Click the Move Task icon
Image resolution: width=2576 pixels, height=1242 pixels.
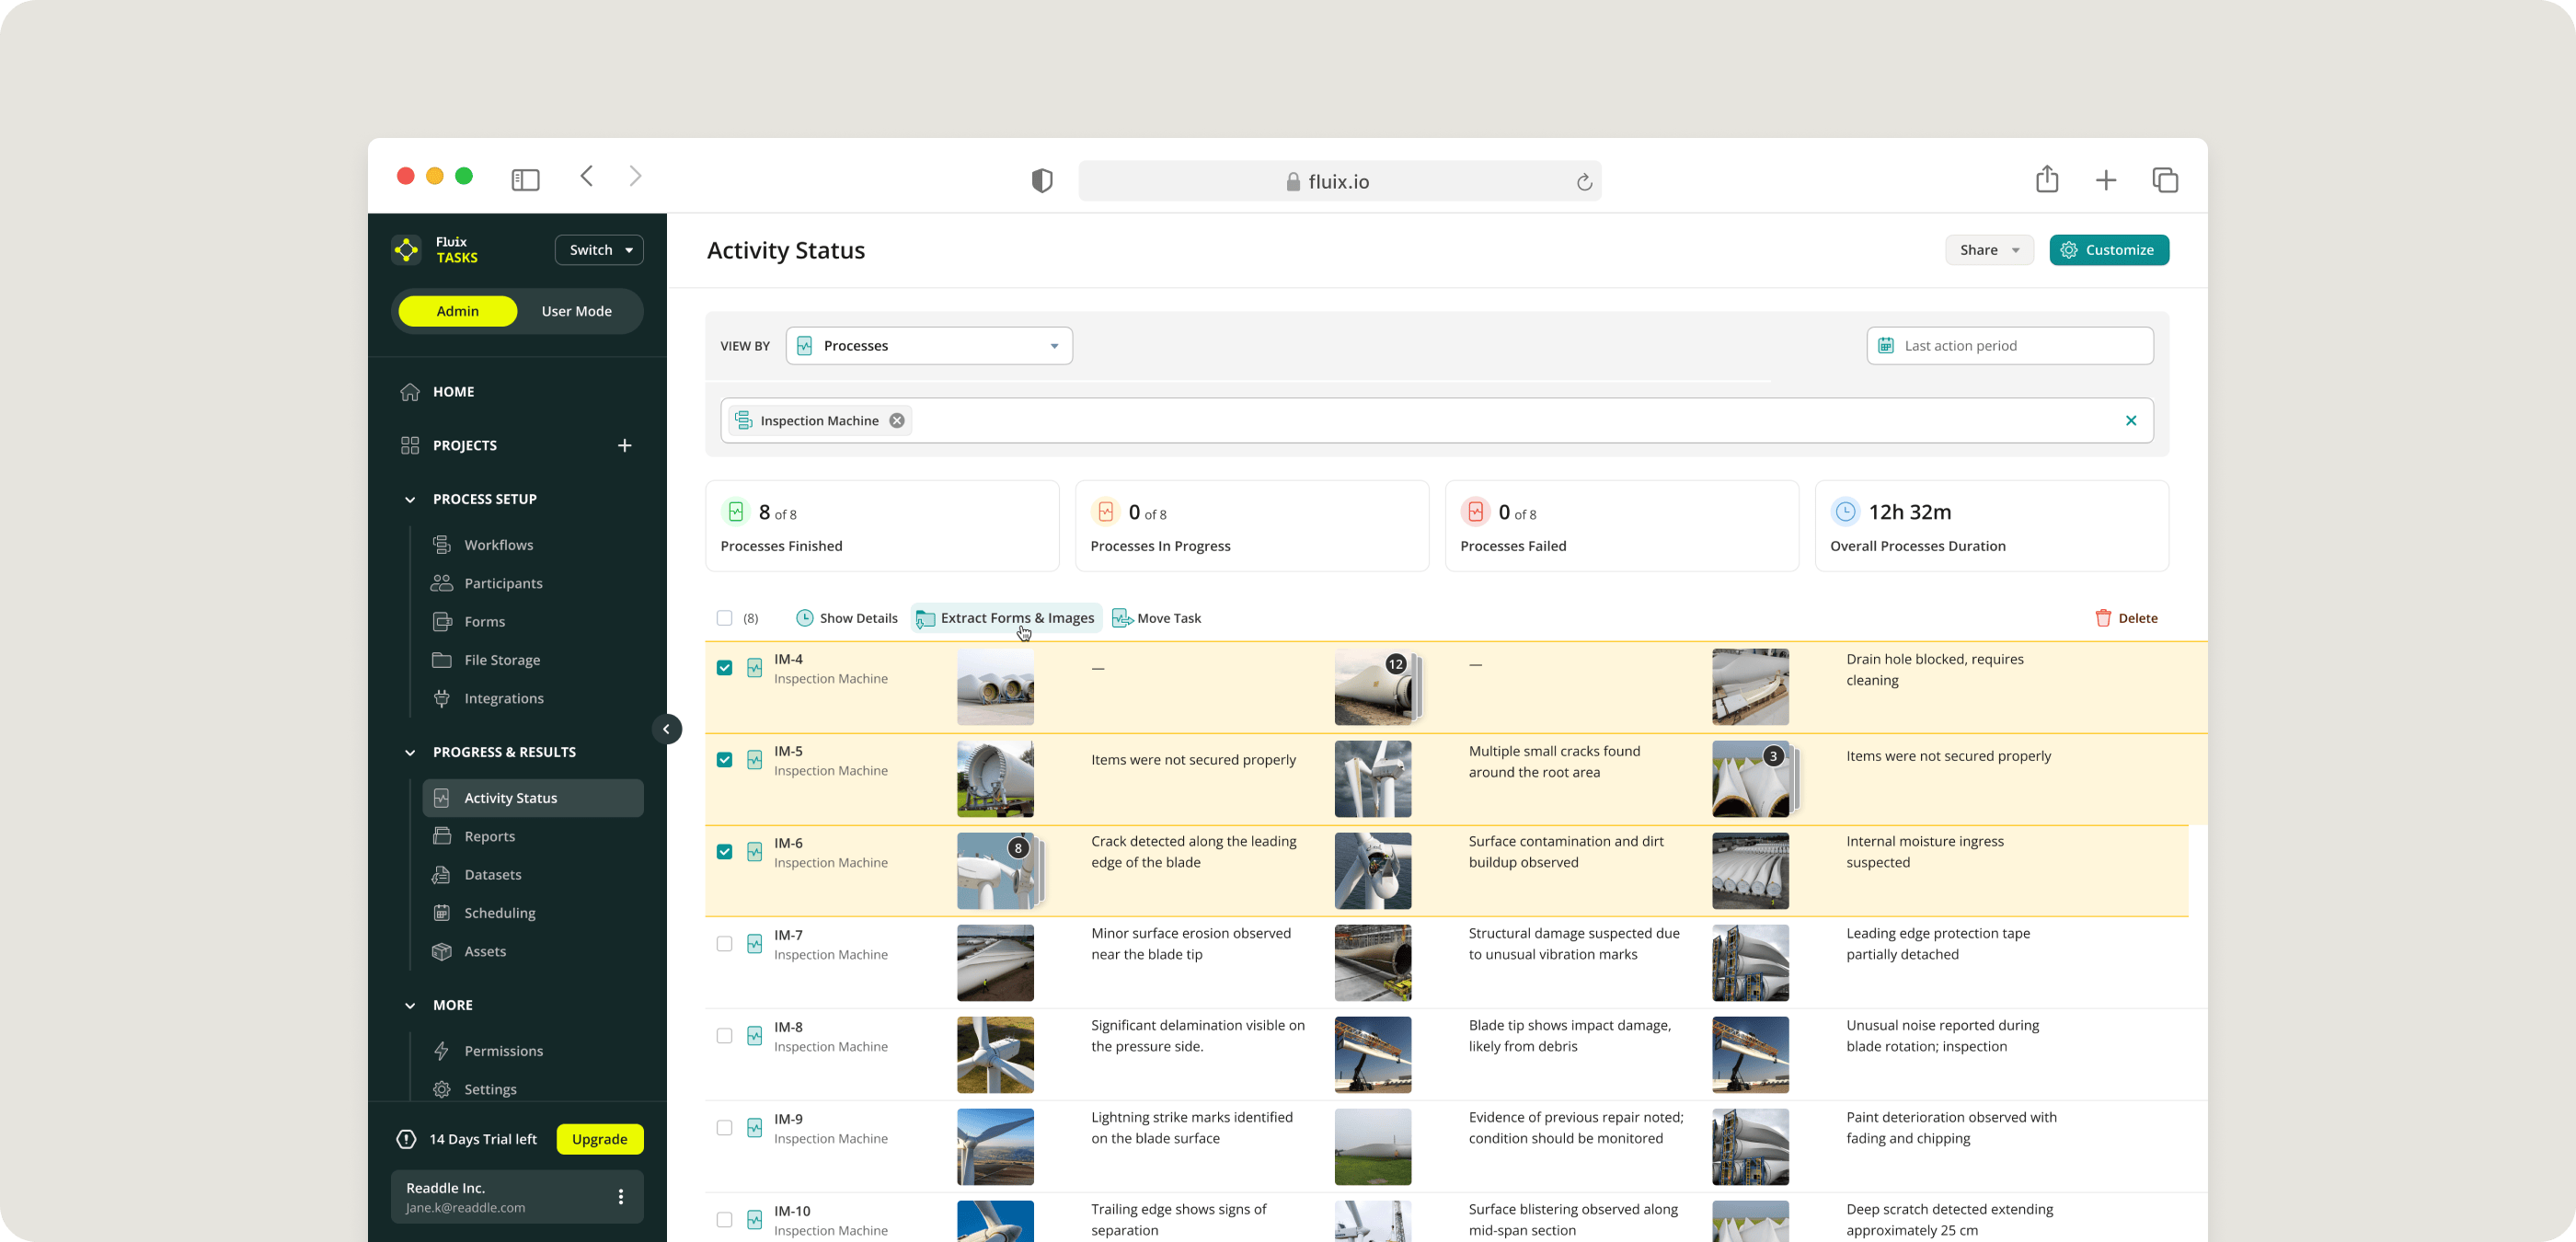tap(1122, 618)
